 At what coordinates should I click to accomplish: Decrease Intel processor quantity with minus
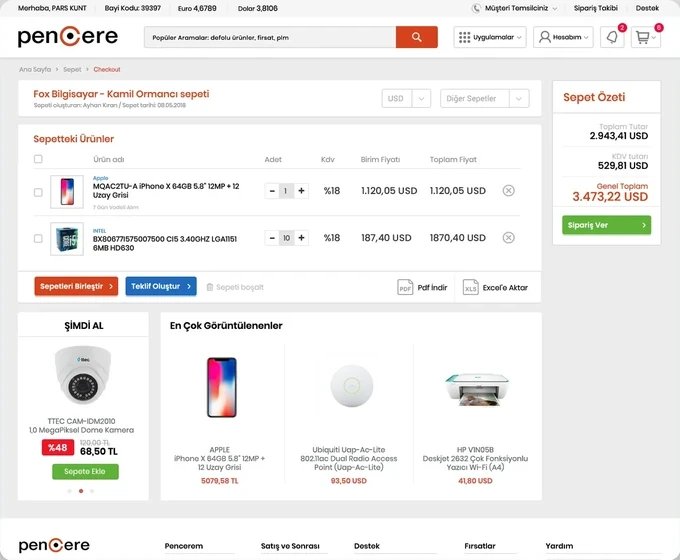(272, 238)
